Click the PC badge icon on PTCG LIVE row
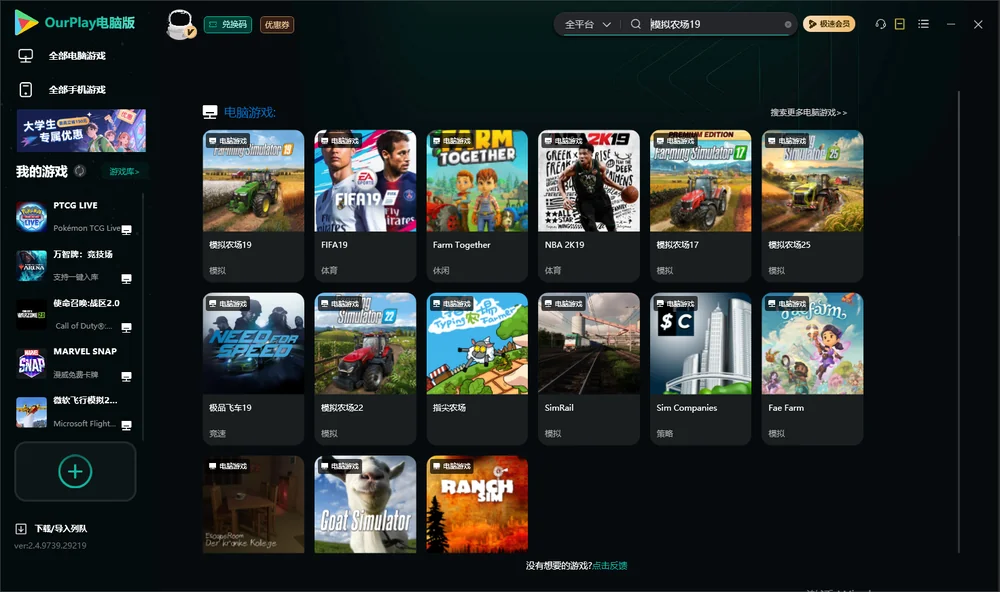Screen dimensions: 1000x592 (126, 230)
